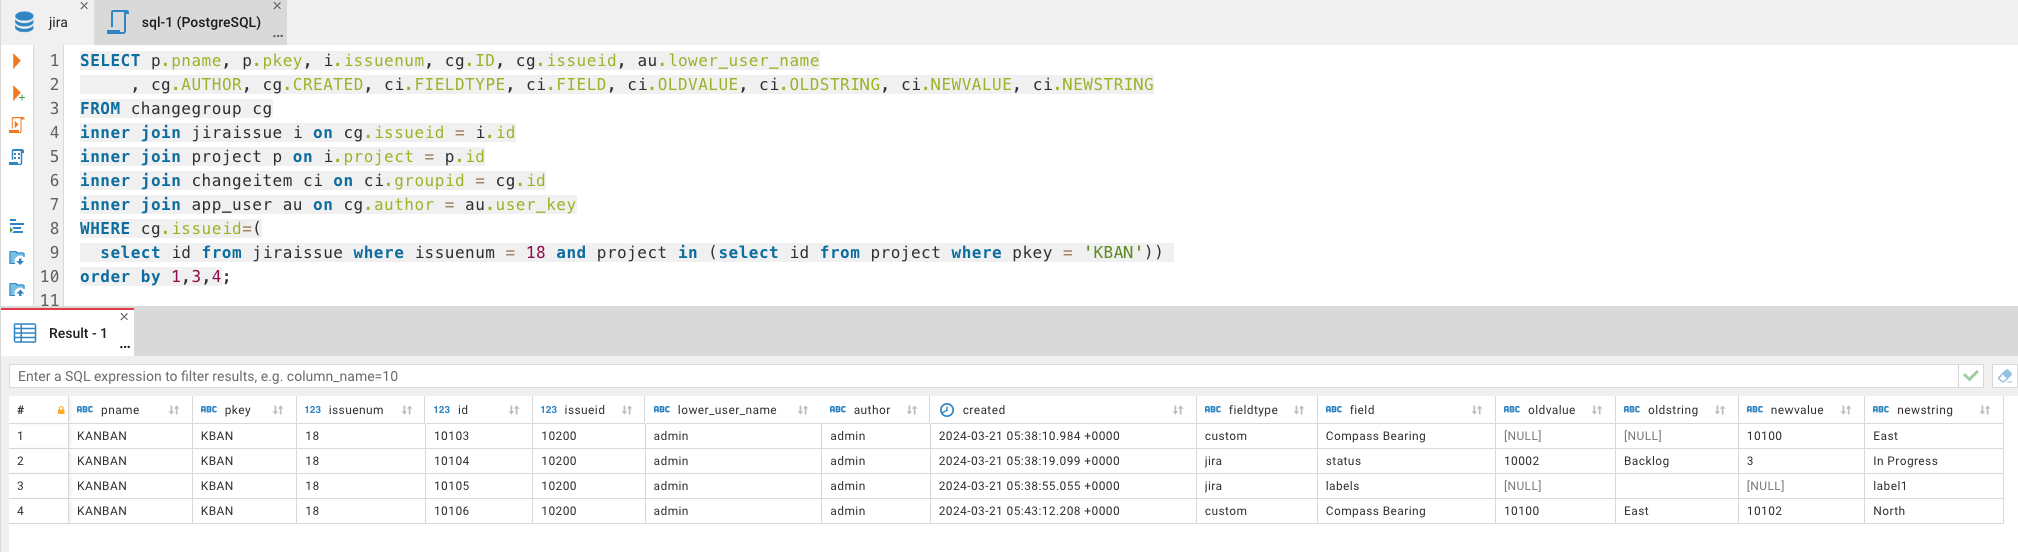Close the Result - 1 tab
Screen dimensions: 2018x552
(124, 317)
